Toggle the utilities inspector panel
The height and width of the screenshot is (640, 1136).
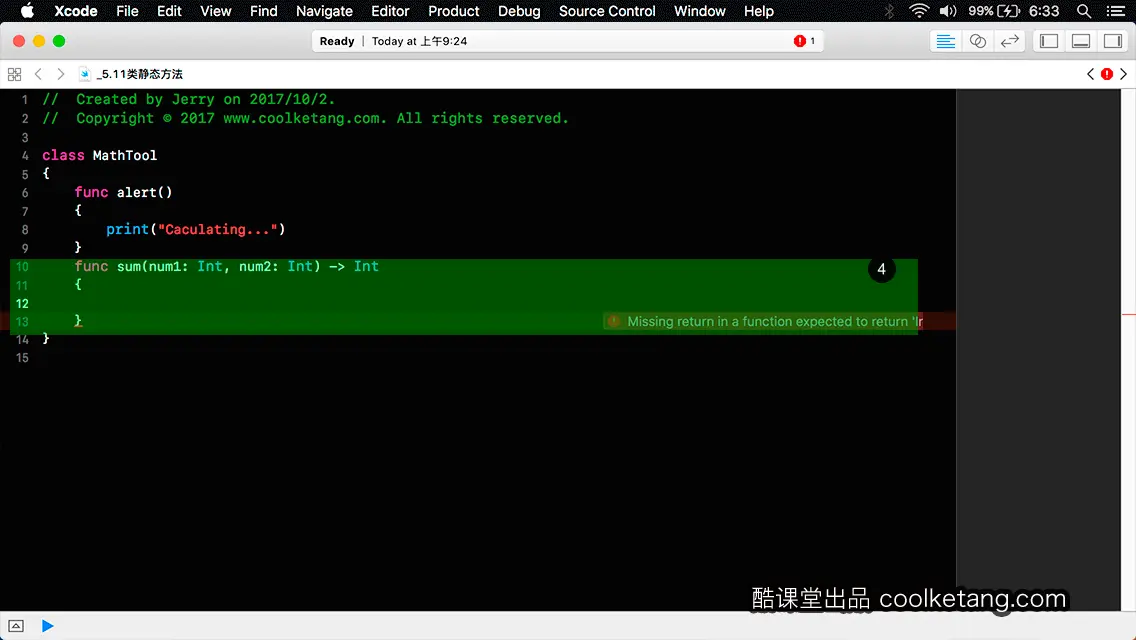coord(1113,41)
